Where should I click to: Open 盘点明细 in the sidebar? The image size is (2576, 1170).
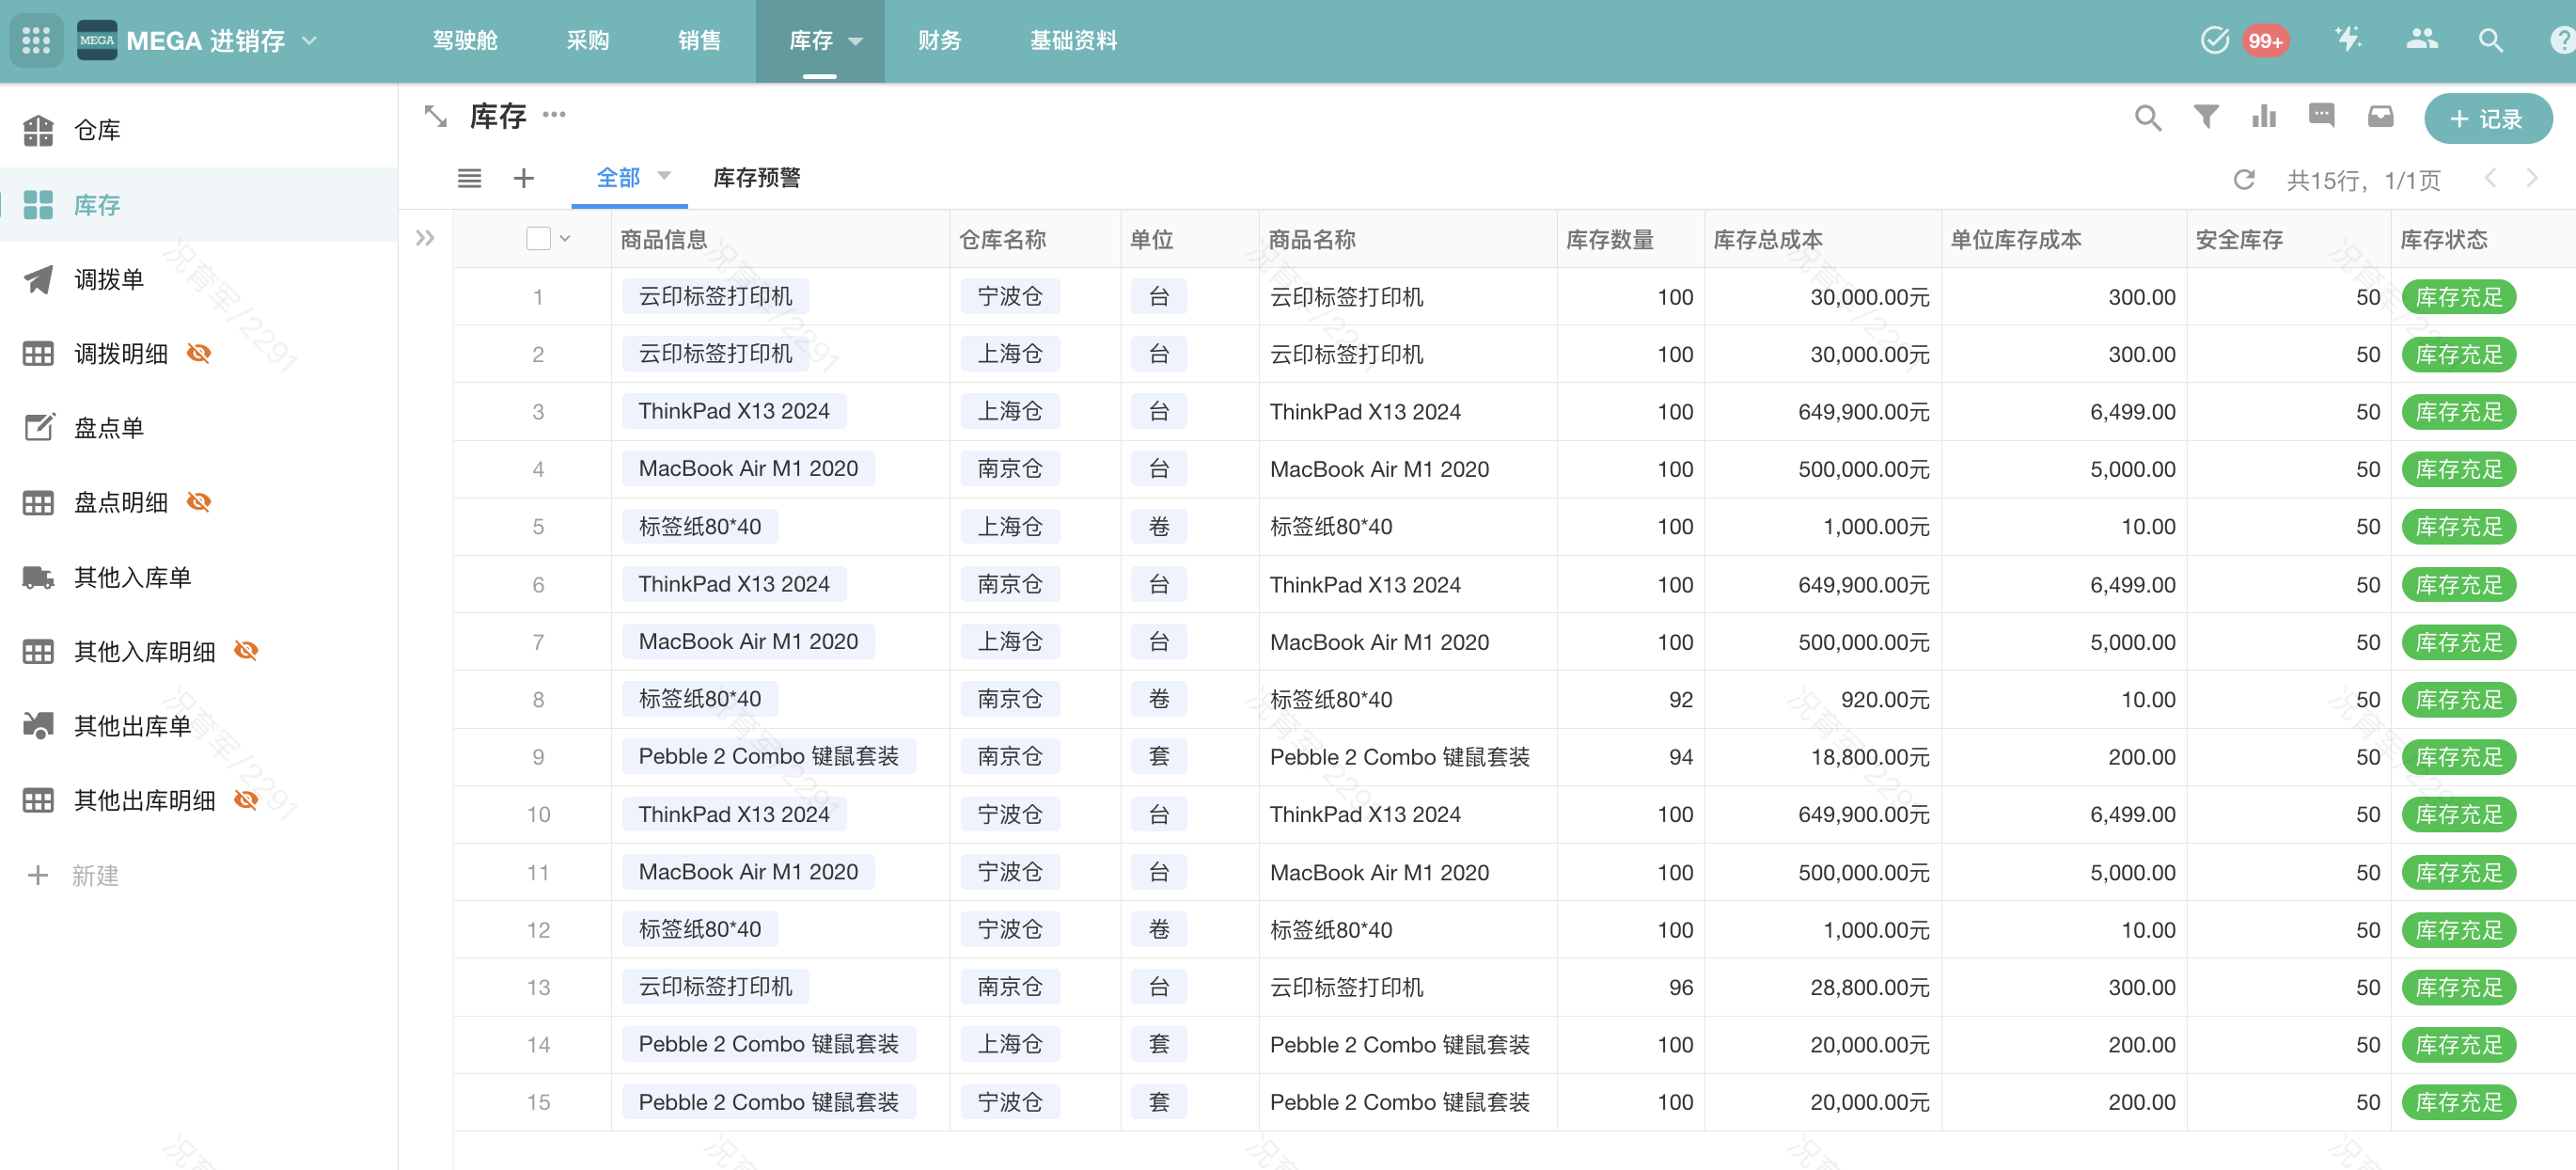[120, 502]
